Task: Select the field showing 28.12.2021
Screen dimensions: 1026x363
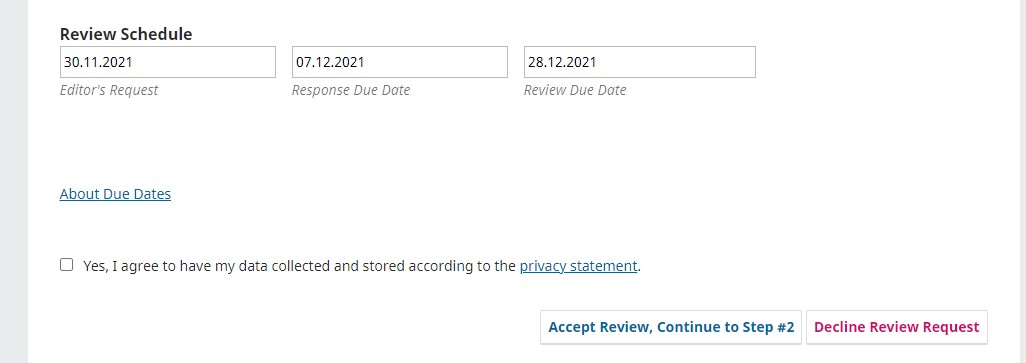Action: click(x=640, y=62)
